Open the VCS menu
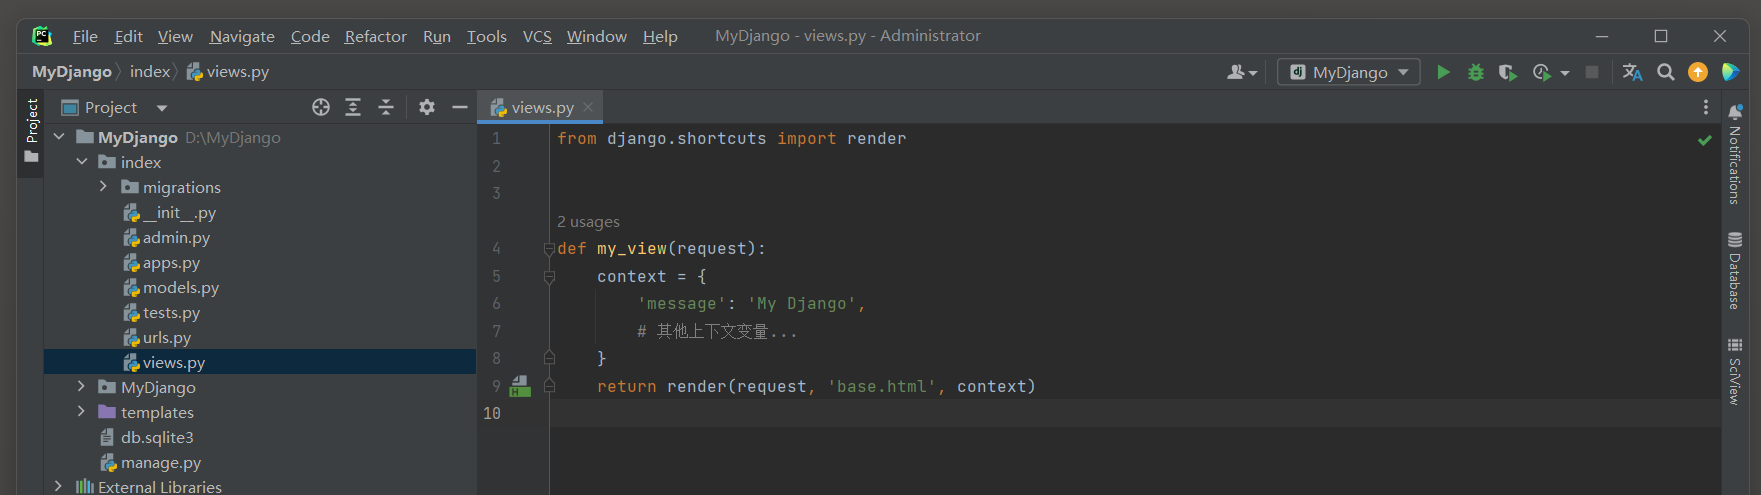This screenshot has width=1761, height=495. pyautogui.click(x=537, y=36)
